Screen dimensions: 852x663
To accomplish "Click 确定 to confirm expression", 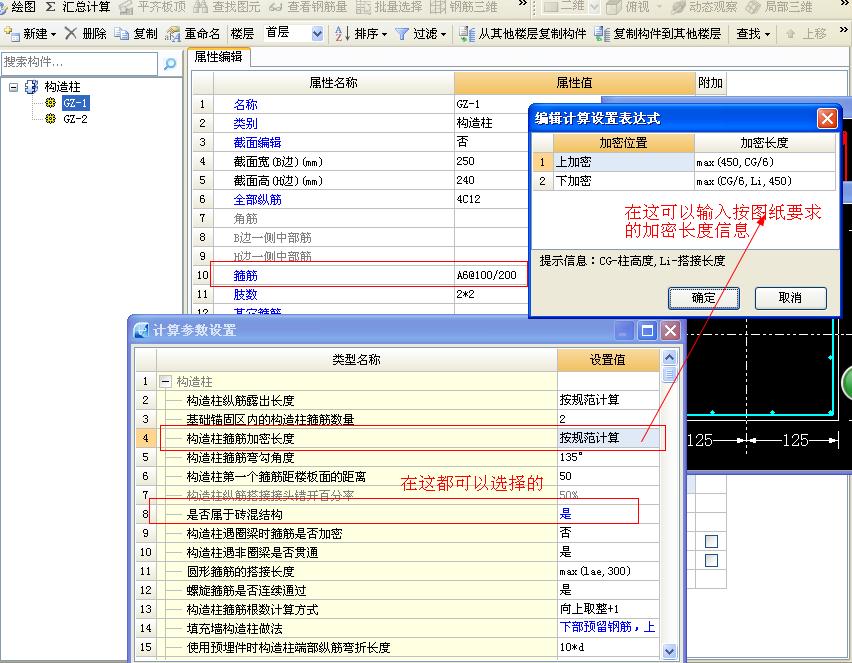I will click(x=704, y=298).
